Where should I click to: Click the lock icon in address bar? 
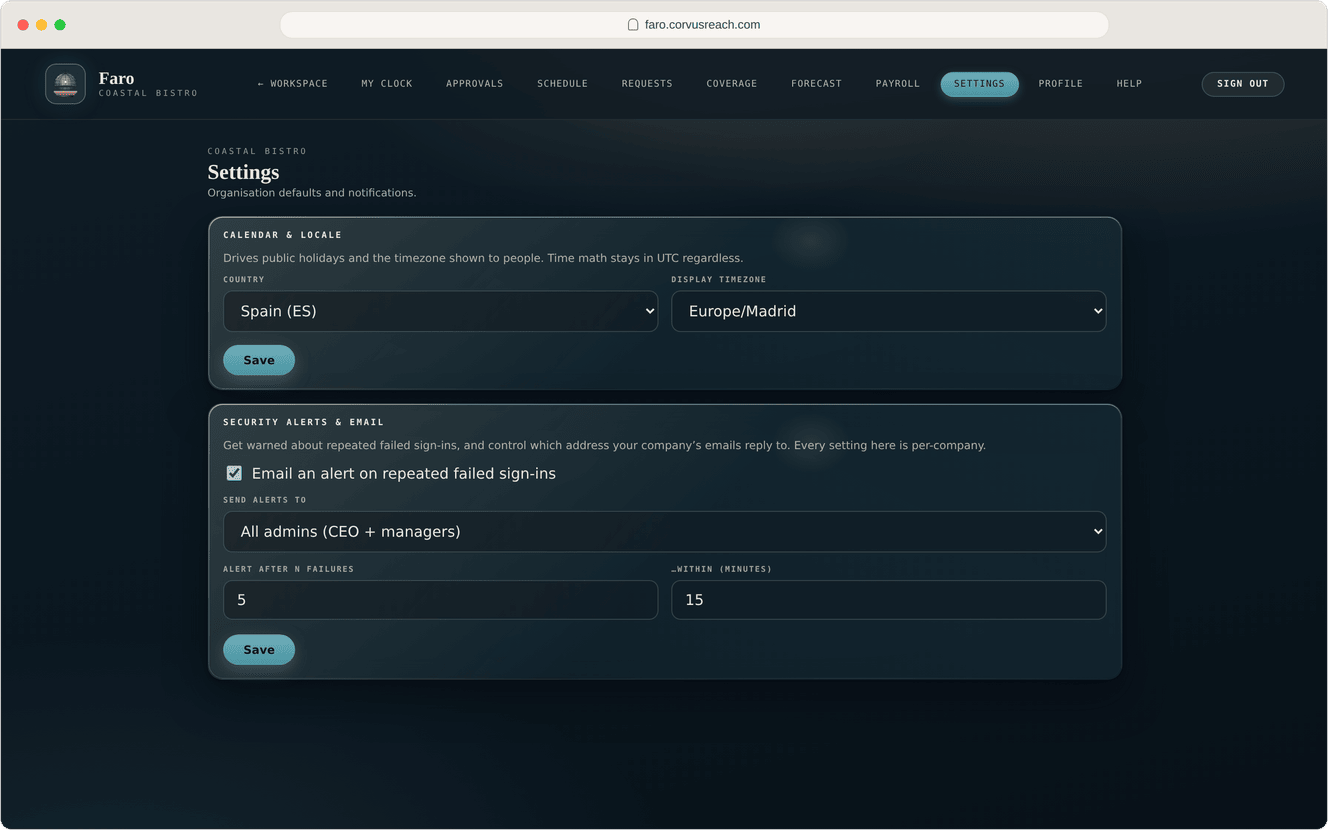tap(633, 25)
